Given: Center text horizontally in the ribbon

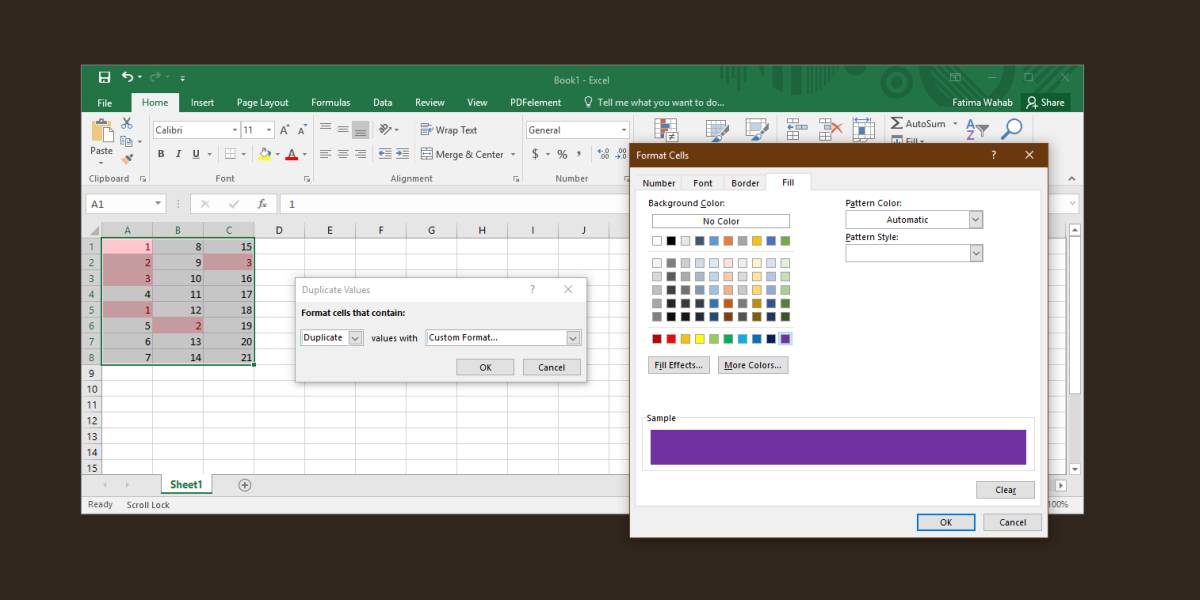Looking at the screenshot, I should click(343, 154).
